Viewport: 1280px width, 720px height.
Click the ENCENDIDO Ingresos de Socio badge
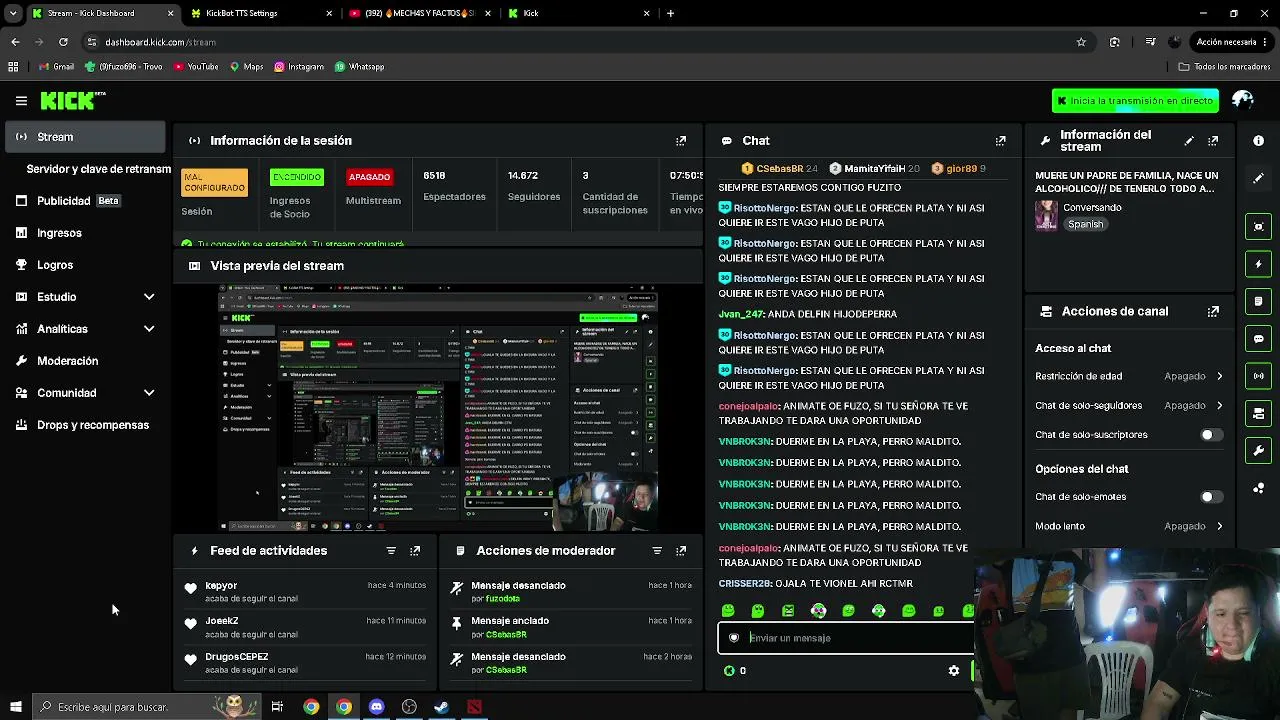(x=297, y=177)
